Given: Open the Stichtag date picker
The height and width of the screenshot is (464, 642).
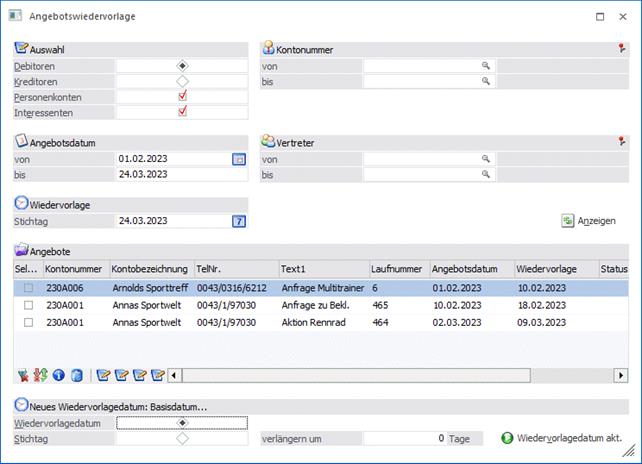Looking at the screenshot, I should 239,221.
